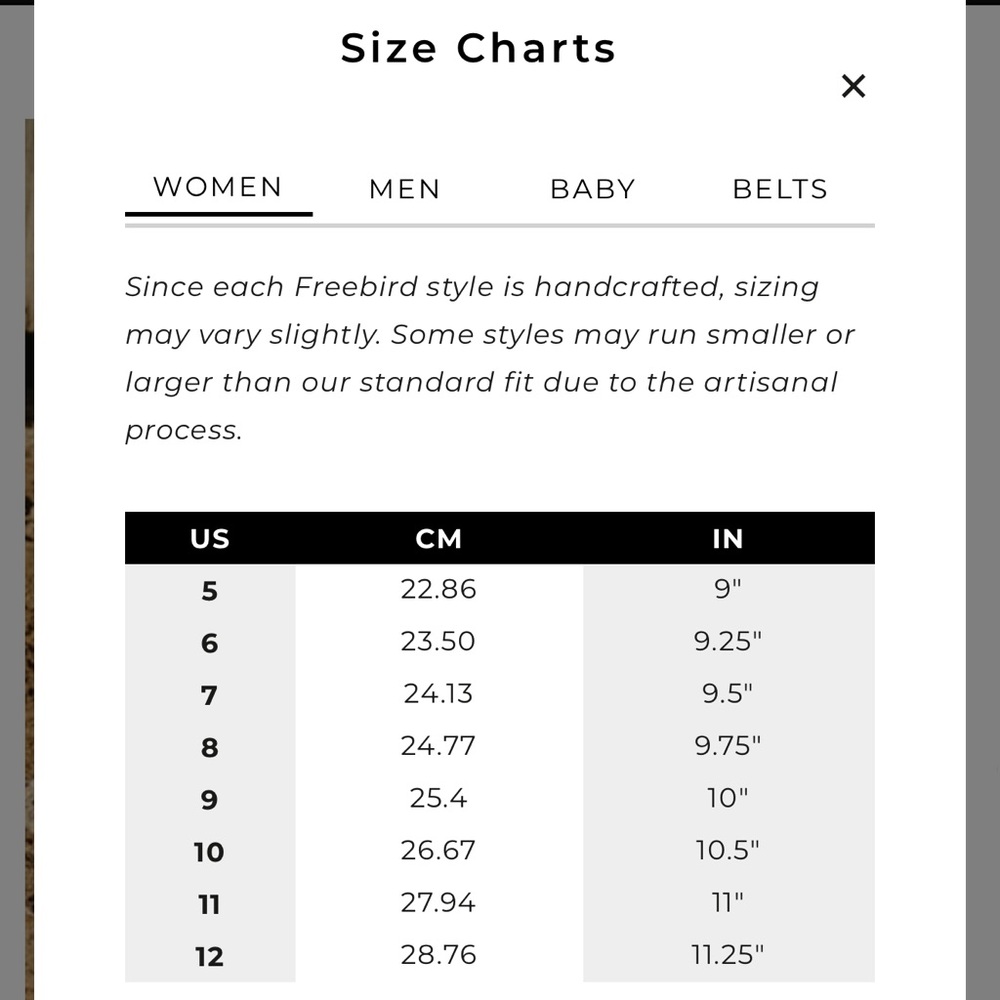This screenshot has width=1000, height=1000.
Task: Click the 28.76 cm value
Action: pyautogui.click(x=438, y=955)
